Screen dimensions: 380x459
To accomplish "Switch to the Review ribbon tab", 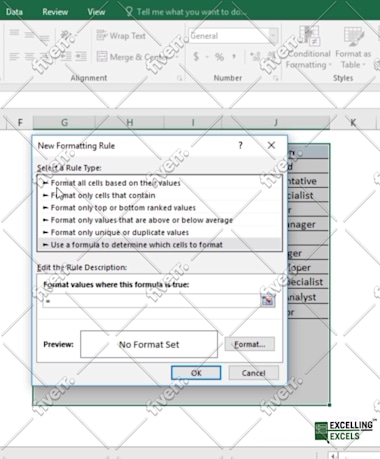I will (x=55, y=12).
